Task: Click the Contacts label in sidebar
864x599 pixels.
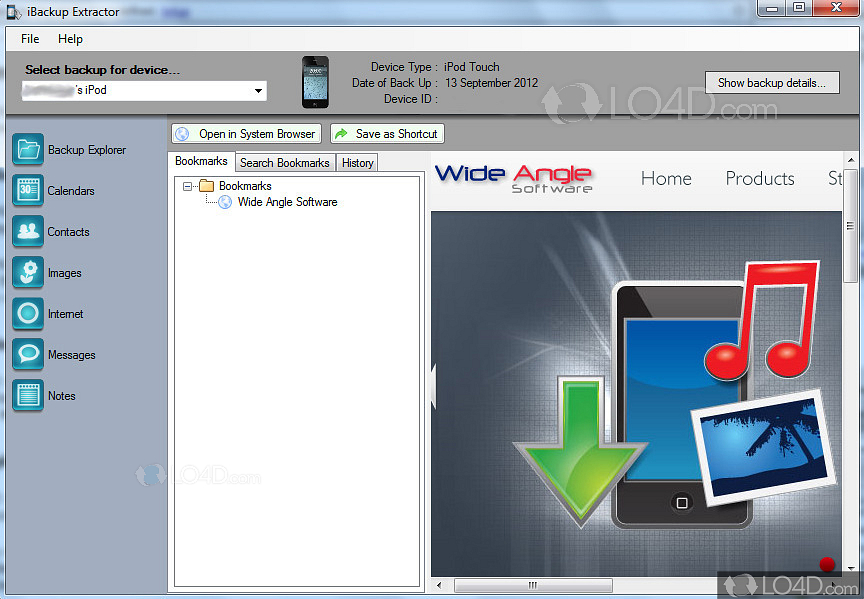Action: click(68, 232)
